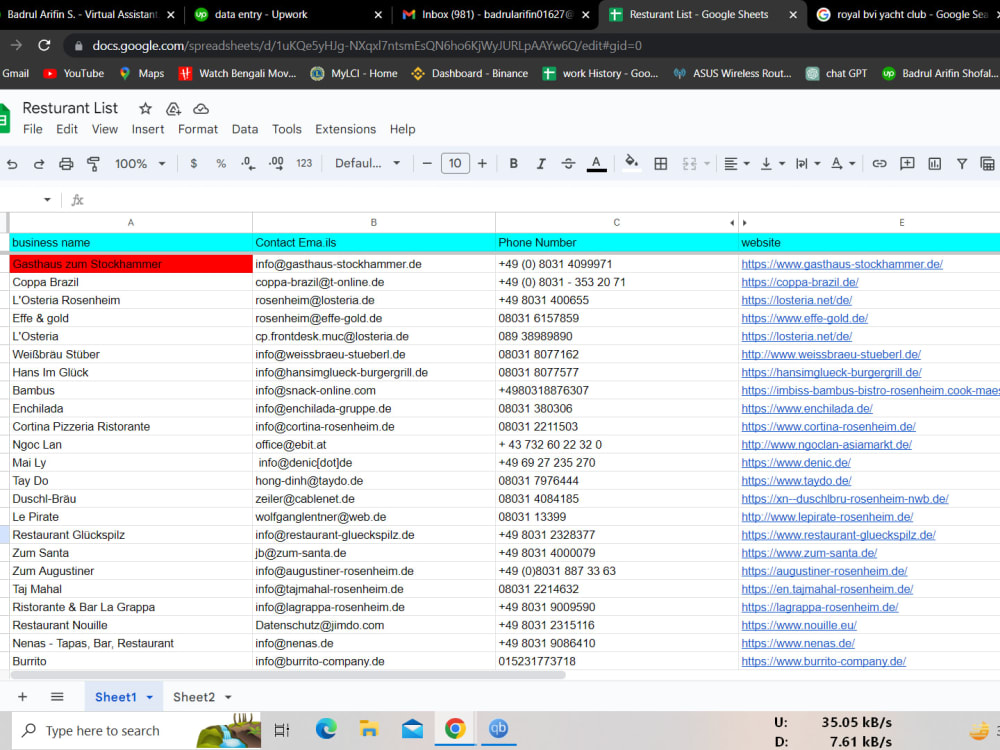
Task: Open the Default font dropdown
Action: pos(368,163)
